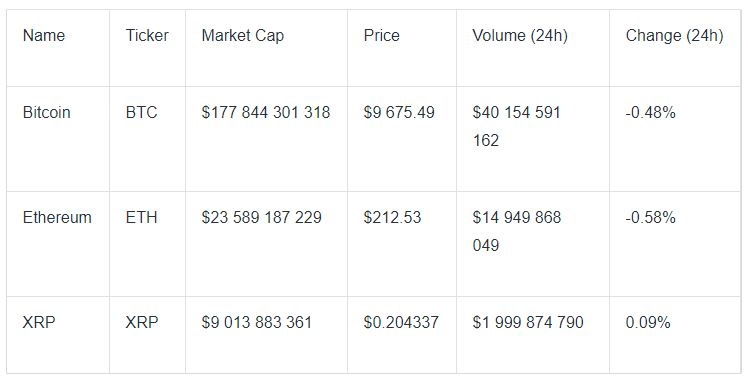Click XRP's 0.09% change value
Screen dimensions: 748x384
pos(648,323)
